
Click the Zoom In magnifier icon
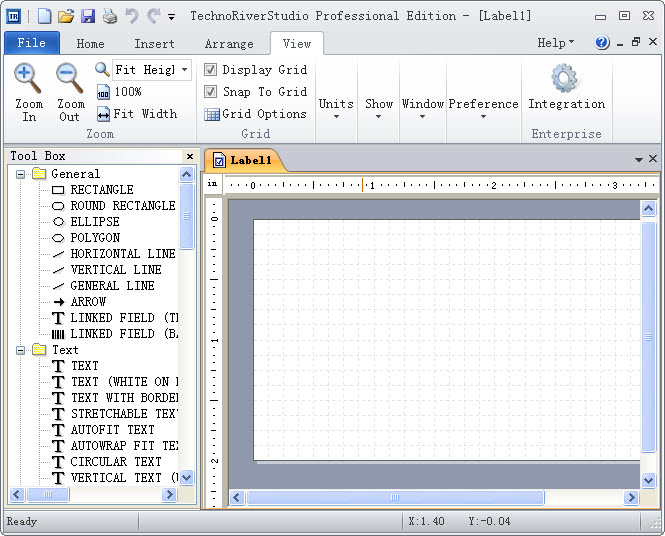tap(28, 78)
